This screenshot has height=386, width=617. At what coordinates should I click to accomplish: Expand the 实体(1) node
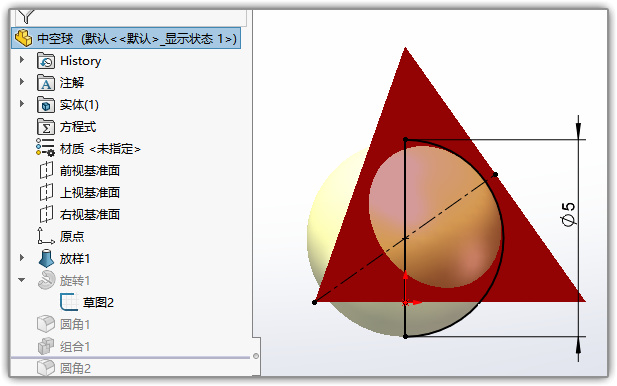pyautogui.click(x=22, y=104)
